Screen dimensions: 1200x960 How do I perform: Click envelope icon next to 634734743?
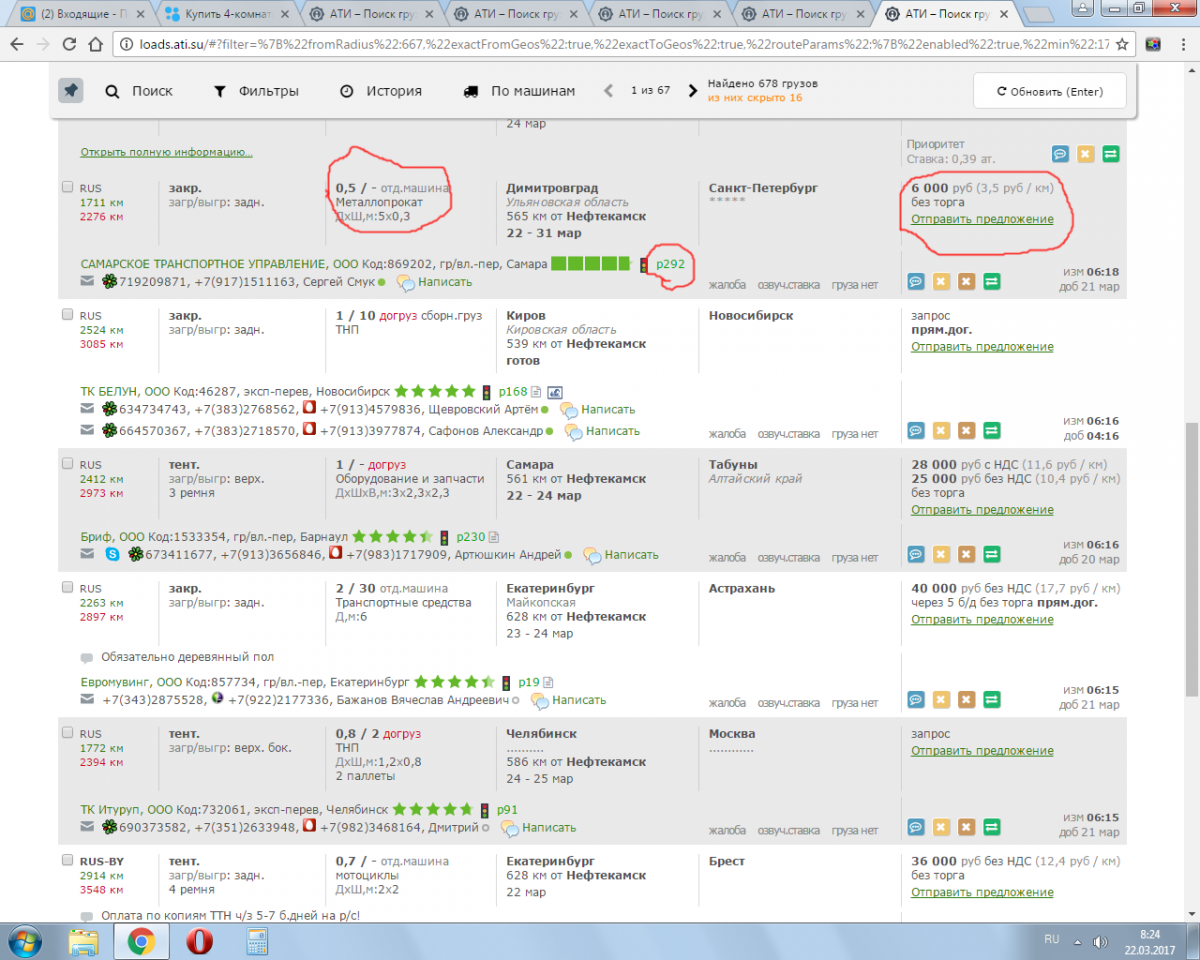[x=87, y=409]
